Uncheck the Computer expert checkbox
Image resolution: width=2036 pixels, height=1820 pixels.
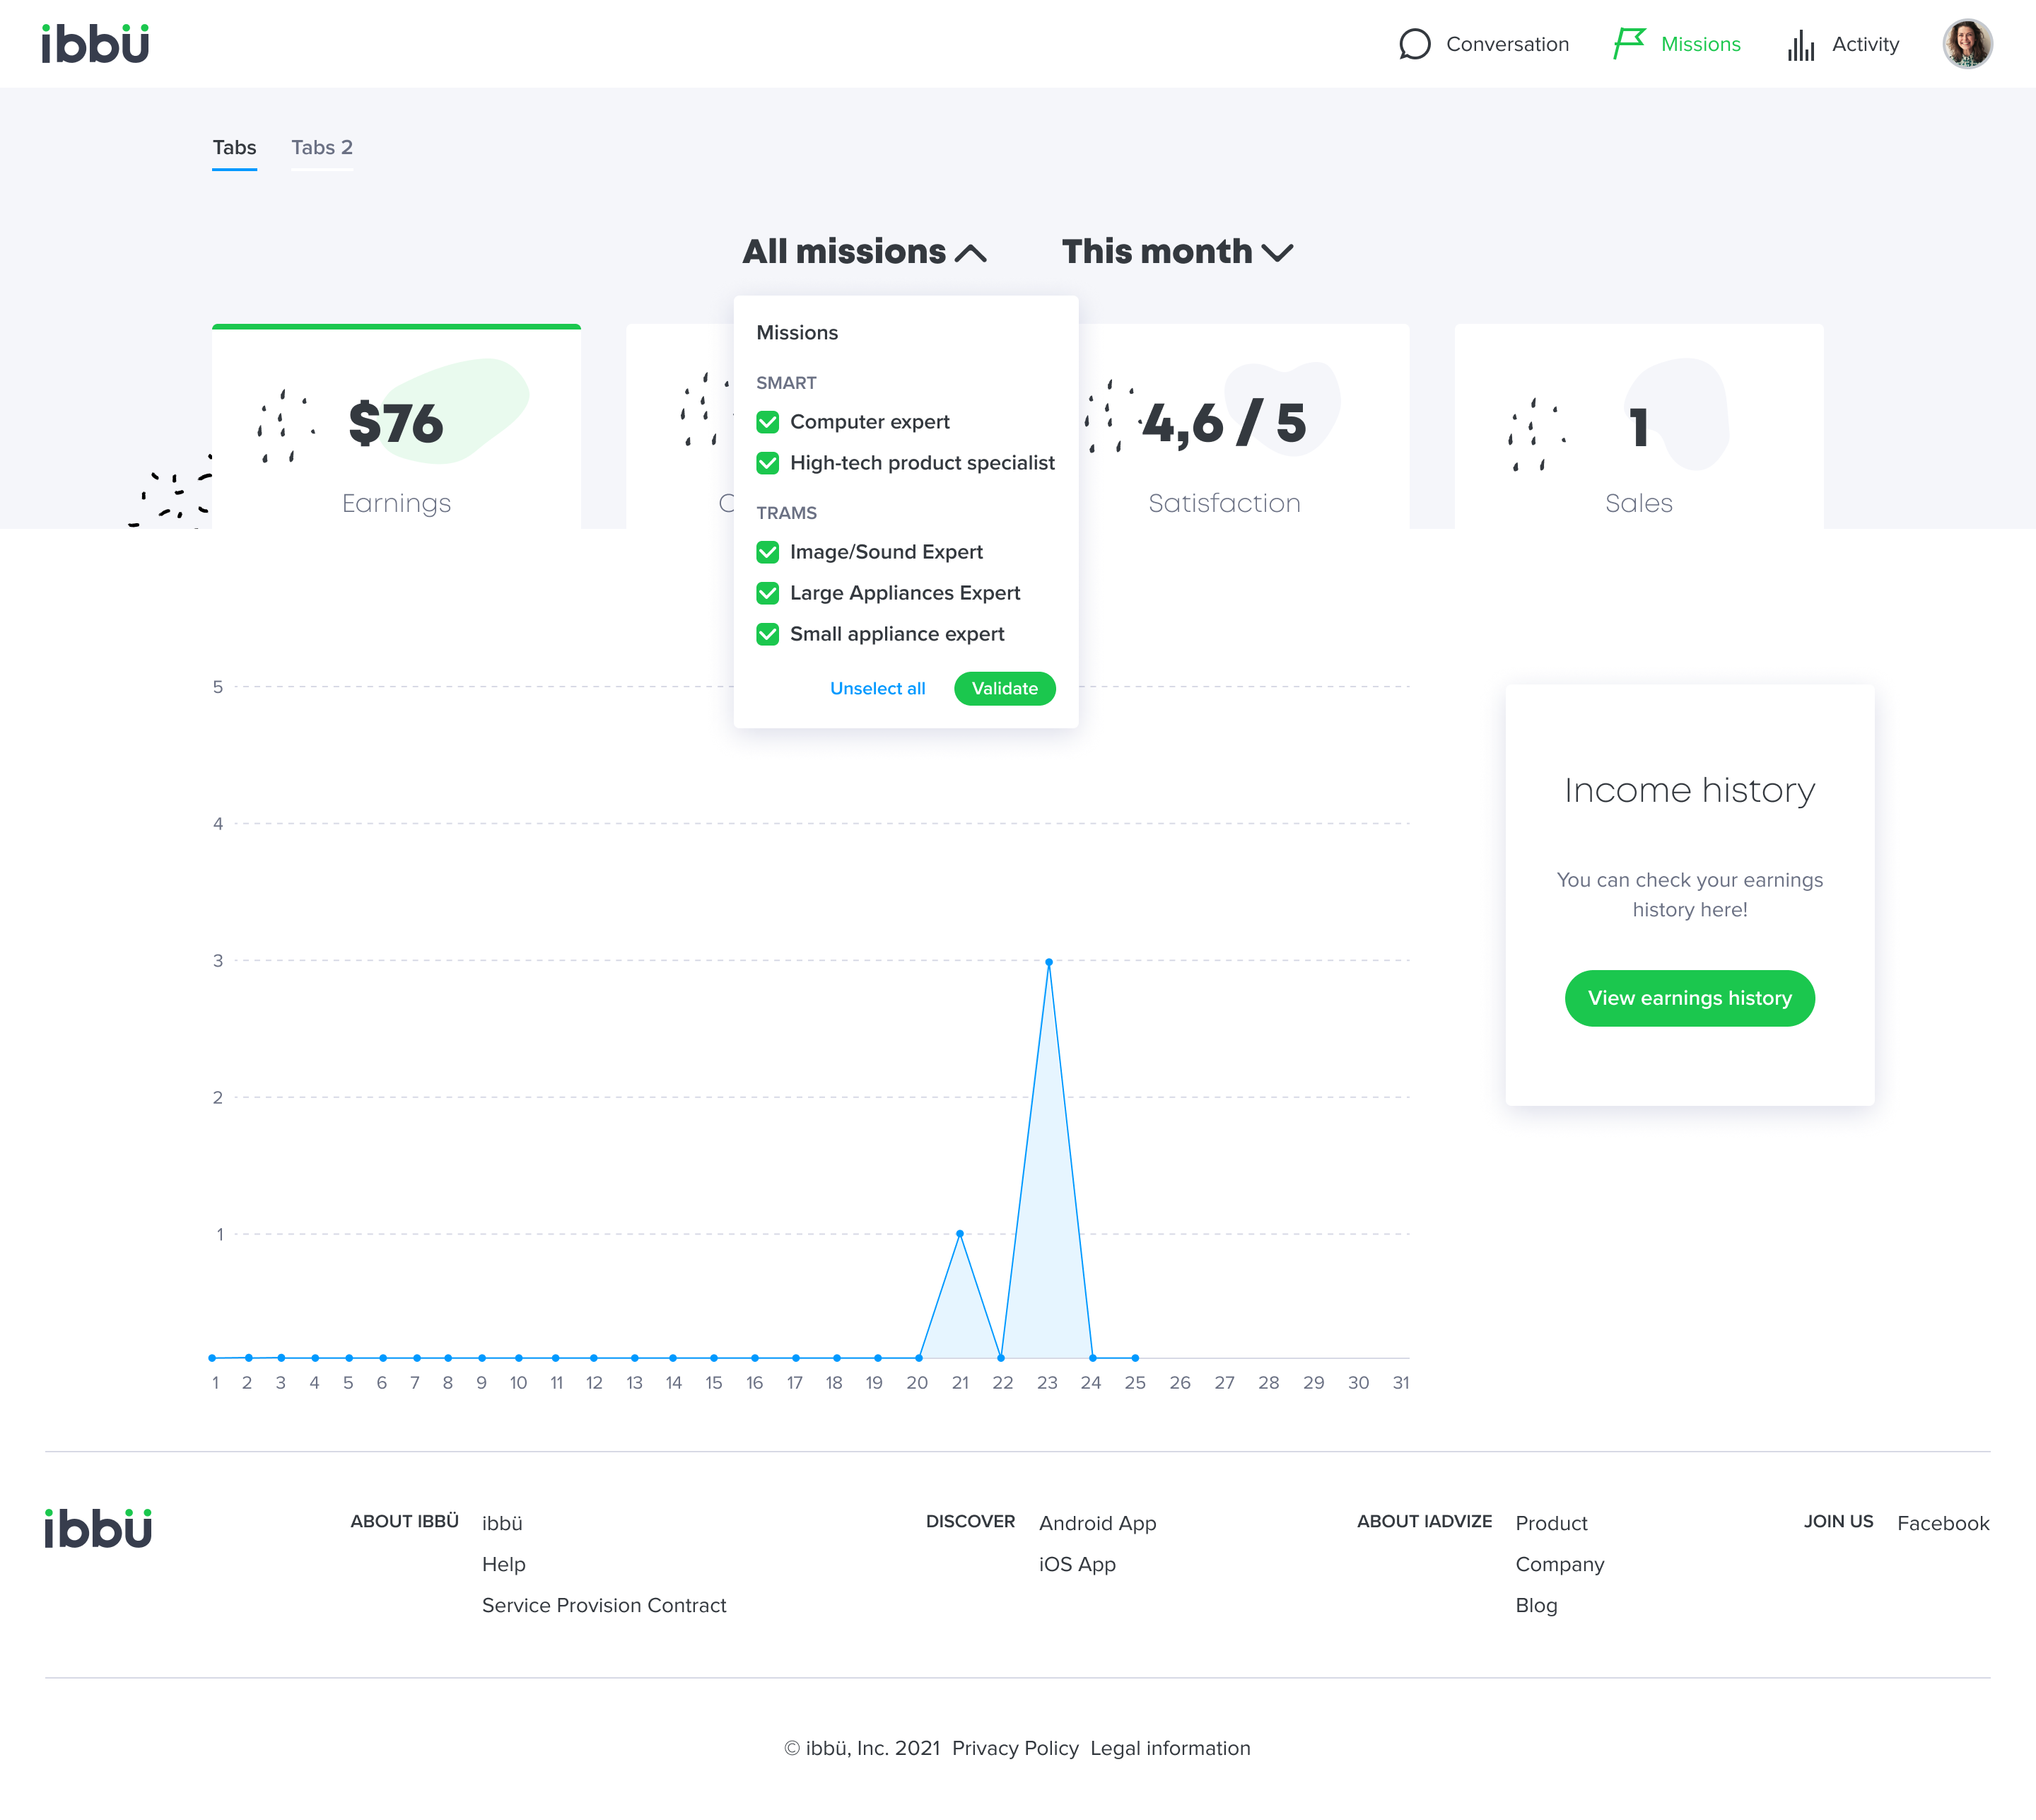point(768,422)
